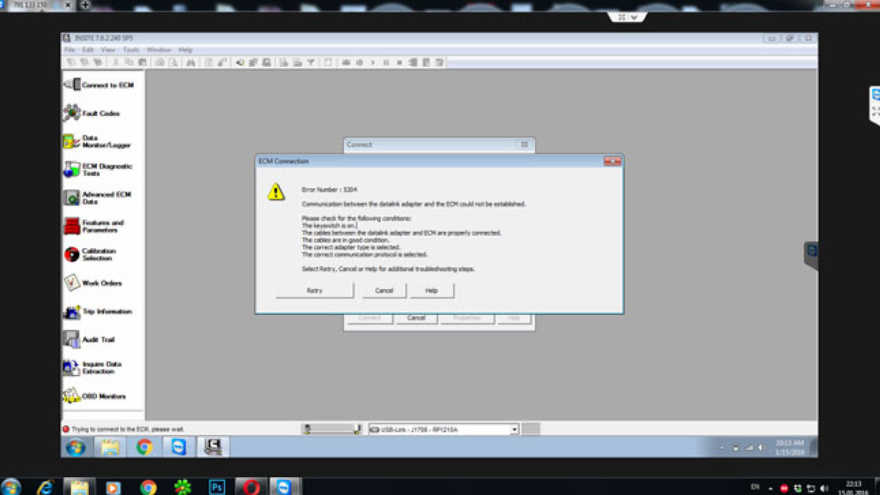The image size is (880, 495).
Task: Click Retry in ECM Connection dialog
Action: (x=314, y=290)
